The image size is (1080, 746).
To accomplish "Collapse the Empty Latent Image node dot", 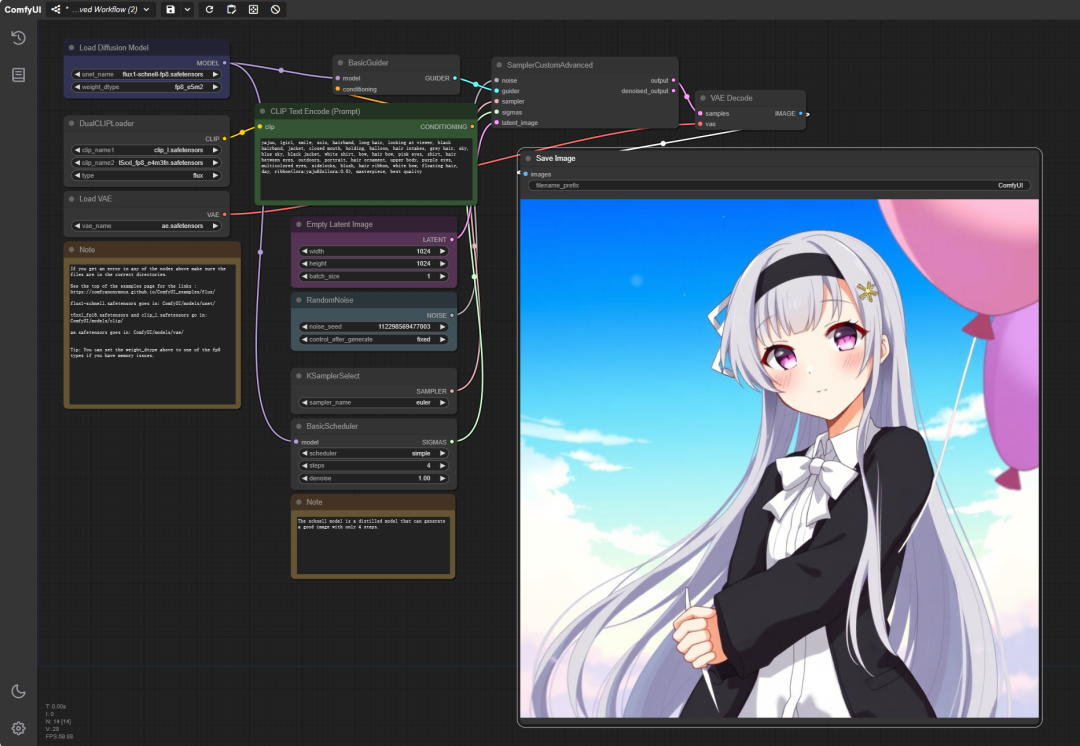I will (299, 224).
